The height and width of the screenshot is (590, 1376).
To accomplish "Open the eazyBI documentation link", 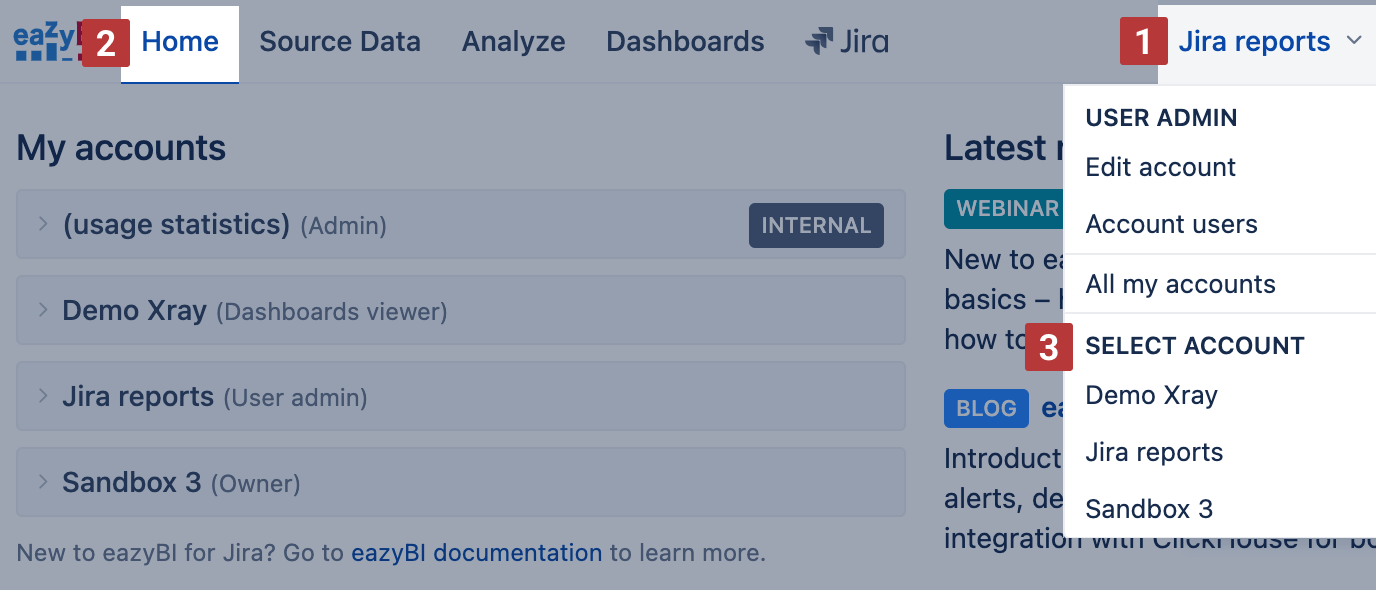I will pyautogui.click(x=476, y=552).
